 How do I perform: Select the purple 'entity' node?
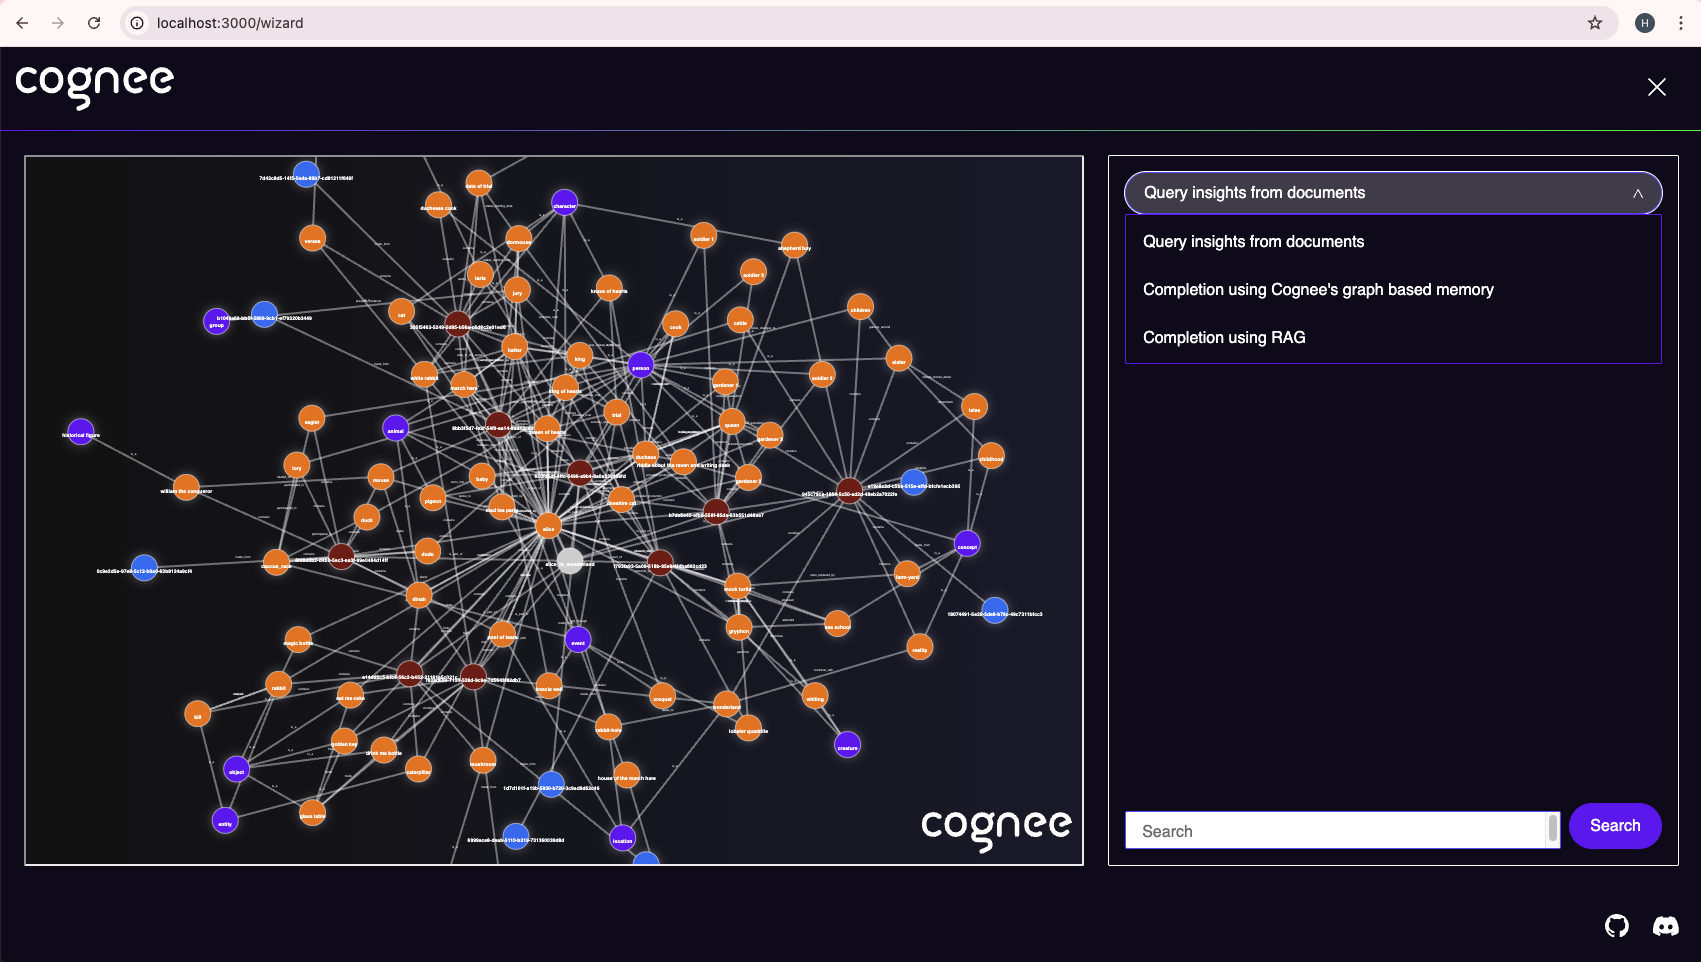pos(225,821)
